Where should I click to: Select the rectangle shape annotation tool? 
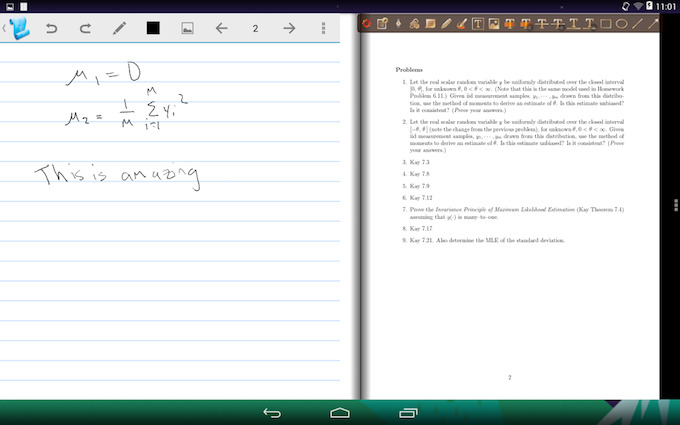pyautogui.click(x=605, y=22)
